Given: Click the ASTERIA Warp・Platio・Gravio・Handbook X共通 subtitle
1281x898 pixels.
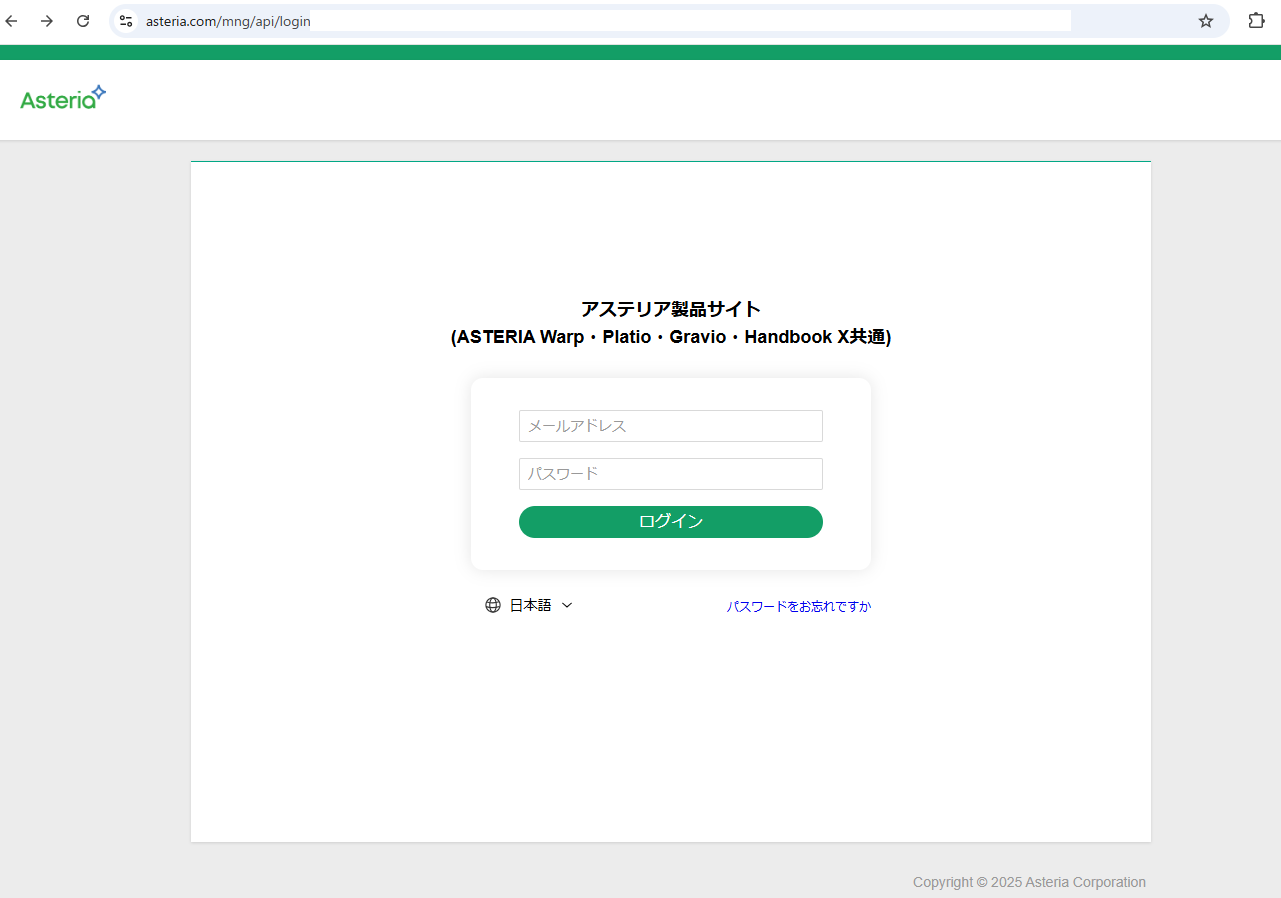Looking at the screenshot, I should coord(671,337).
